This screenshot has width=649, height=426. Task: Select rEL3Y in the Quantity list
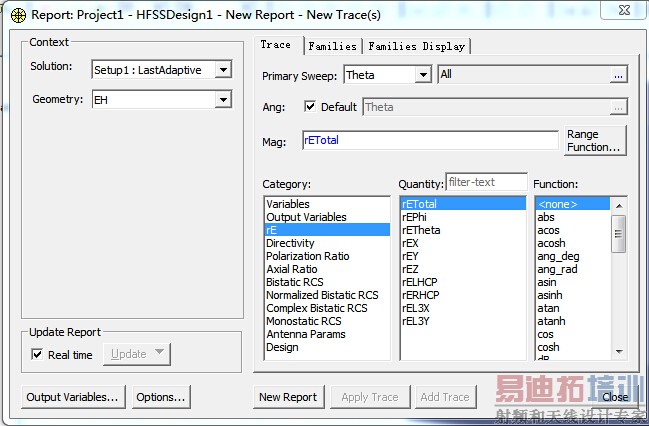[x=463, y=321]
